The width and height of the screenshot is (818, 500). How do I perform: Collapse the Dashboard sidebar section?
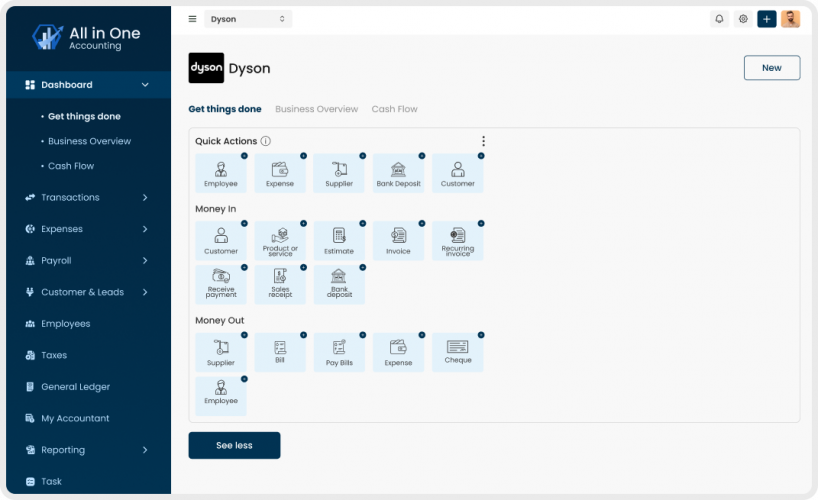click(89, 85)
